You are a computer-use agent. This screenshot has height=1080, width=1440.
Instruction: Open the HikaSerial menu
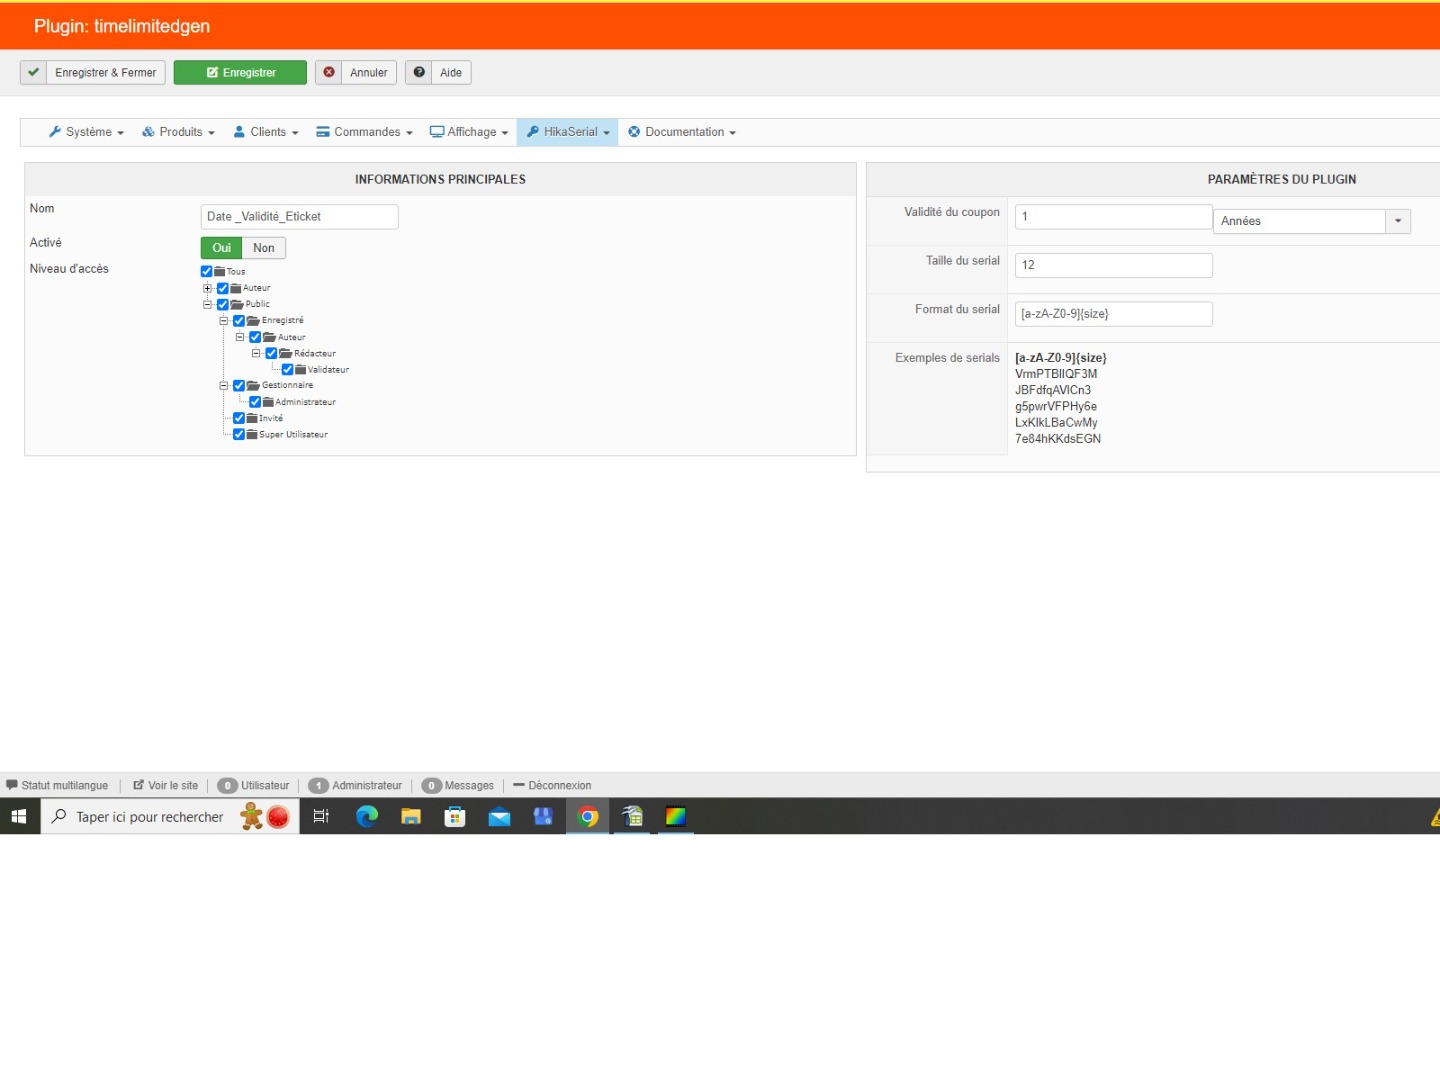pyautogui.click(x=568, y=132)
